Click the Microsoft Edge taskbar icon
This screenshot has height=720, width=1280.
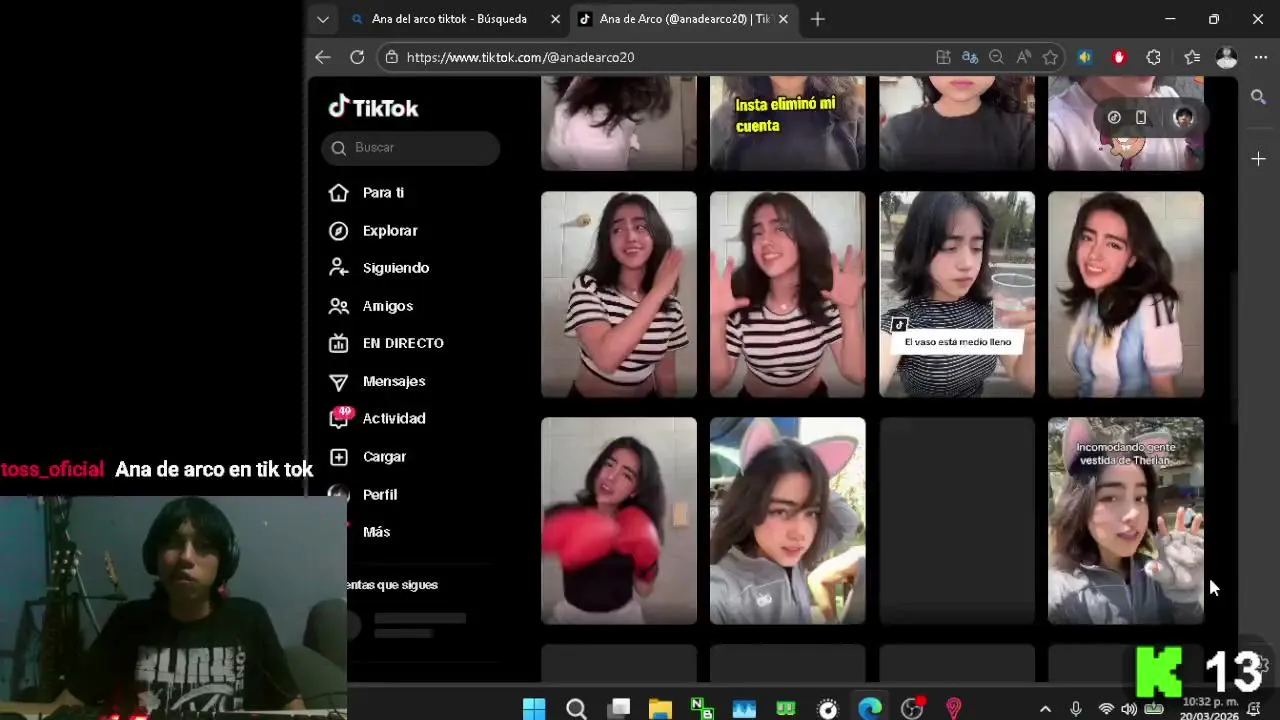870,708
